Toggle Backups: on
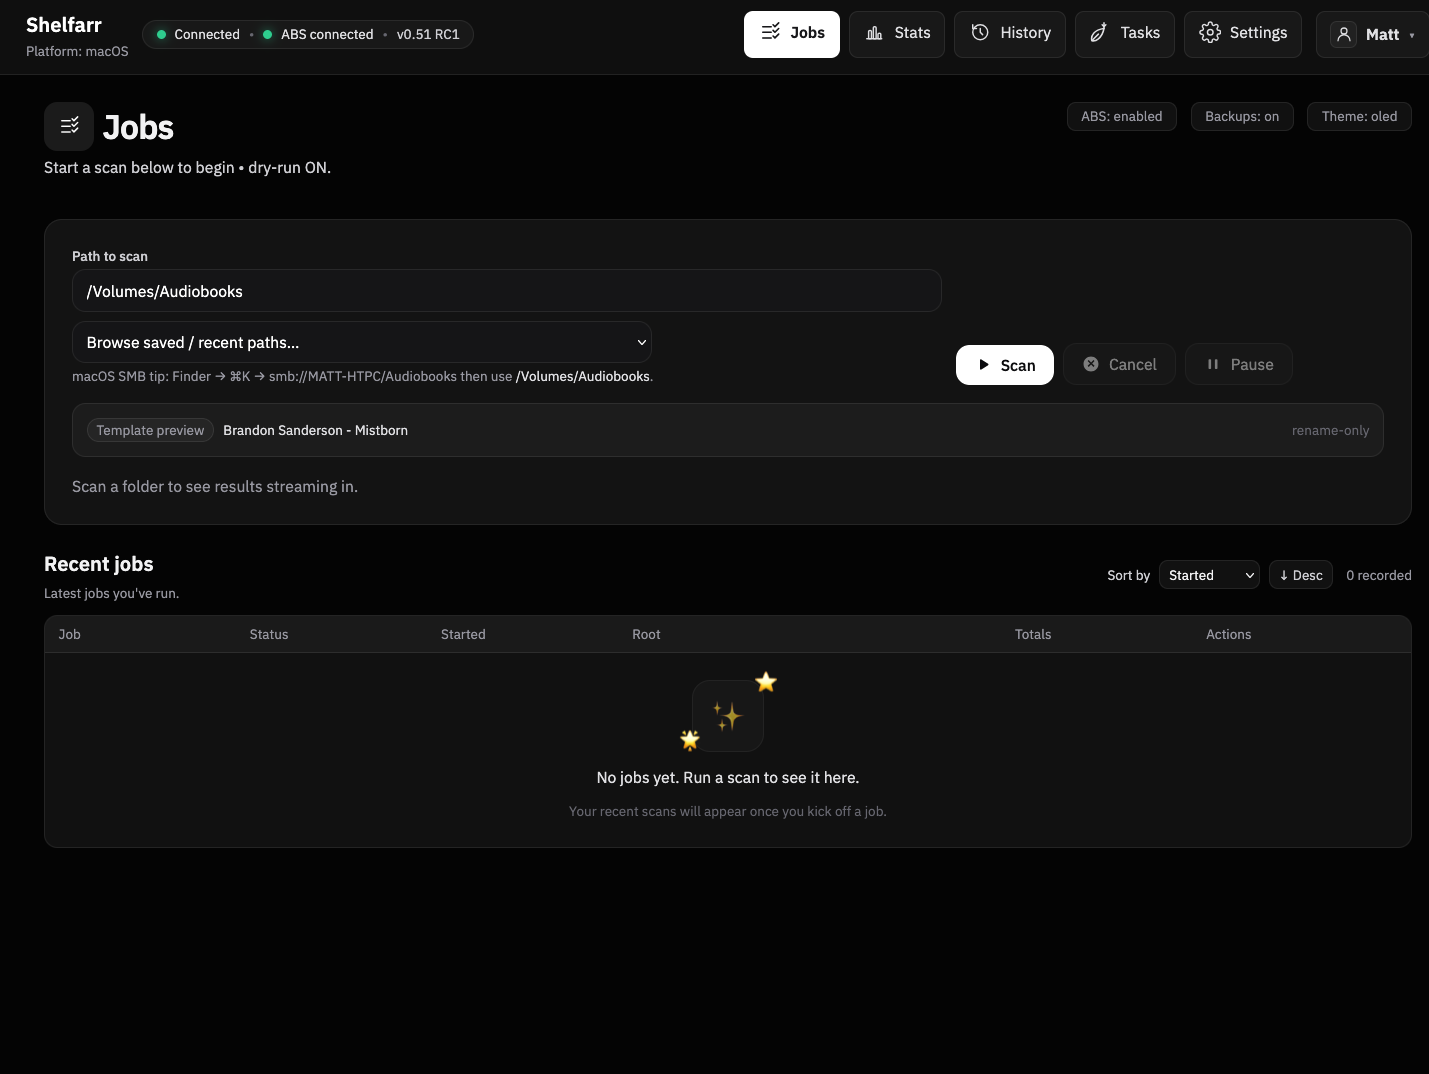 tap(1241, 116)
